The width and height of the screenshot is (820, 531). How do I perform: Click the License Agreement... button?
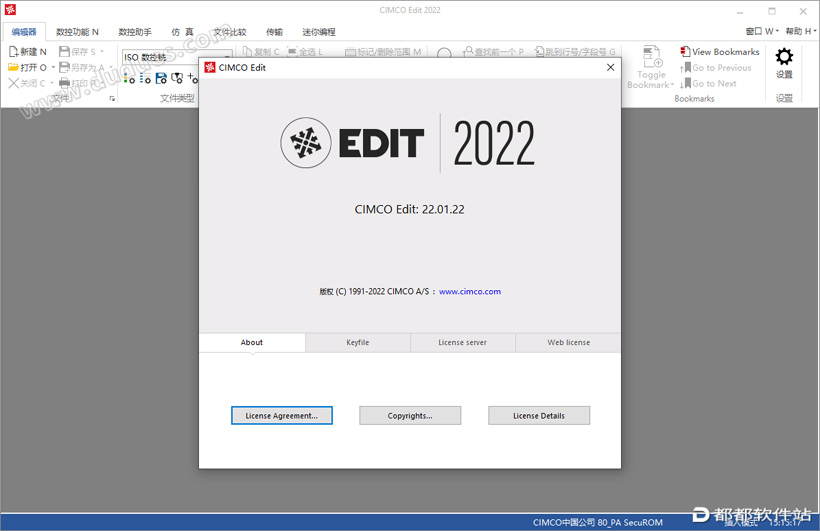point(282,415)
